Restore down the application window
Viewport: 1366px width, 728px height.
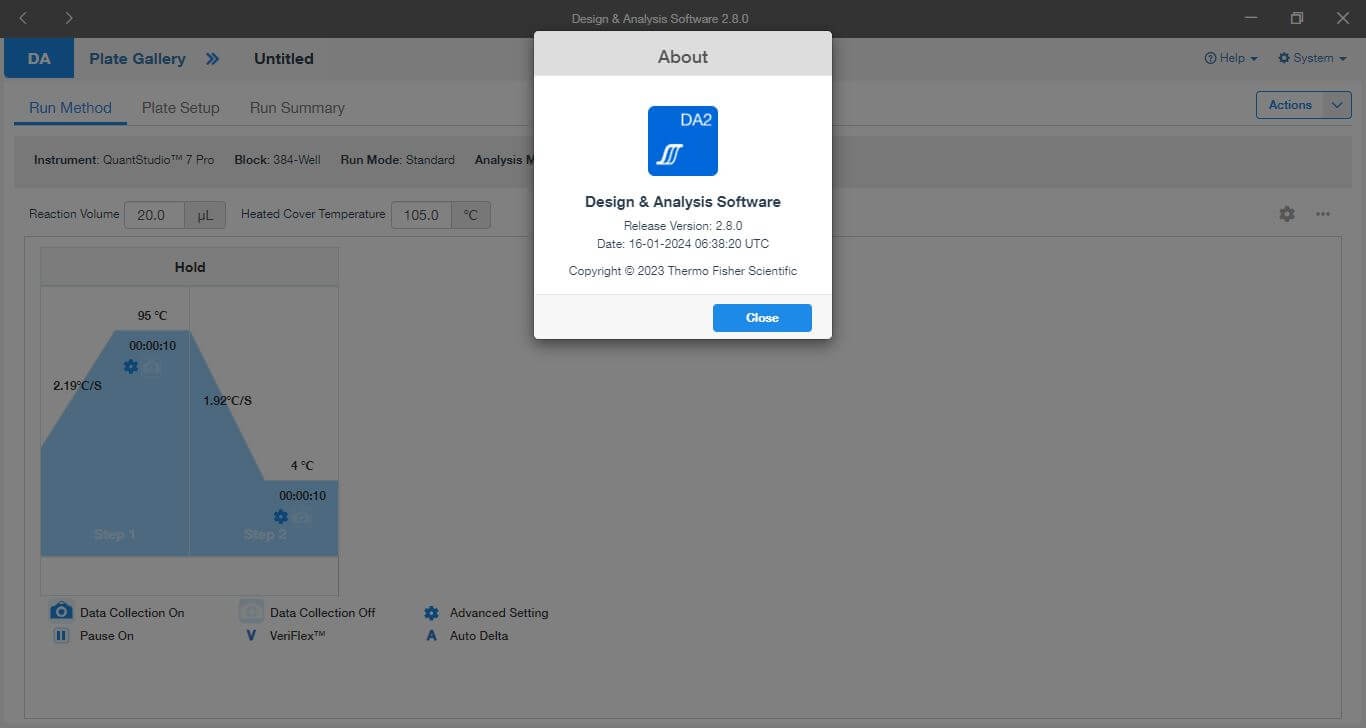tap(1297, 18)
